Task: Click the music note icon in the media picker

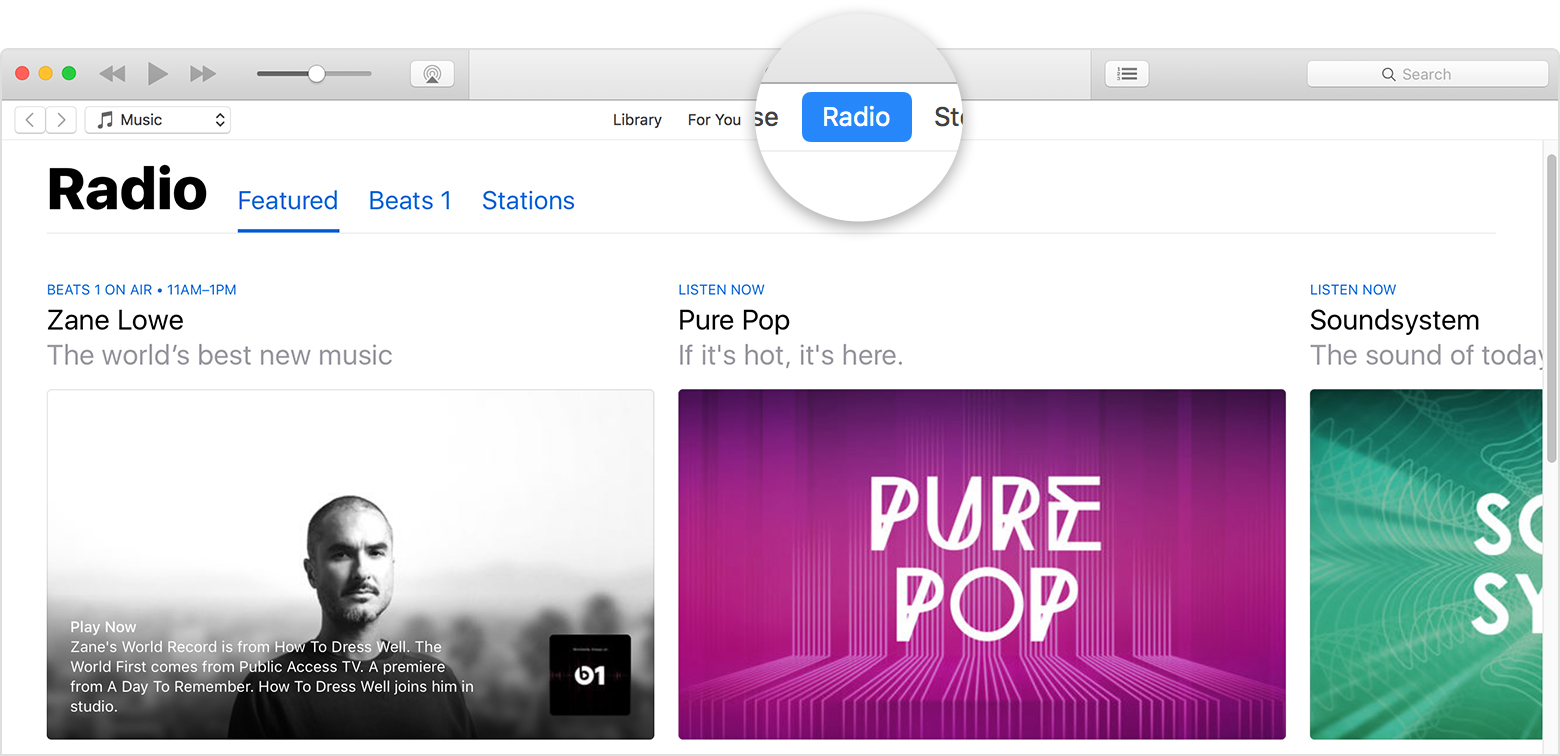Action: [x=105, y=119]
